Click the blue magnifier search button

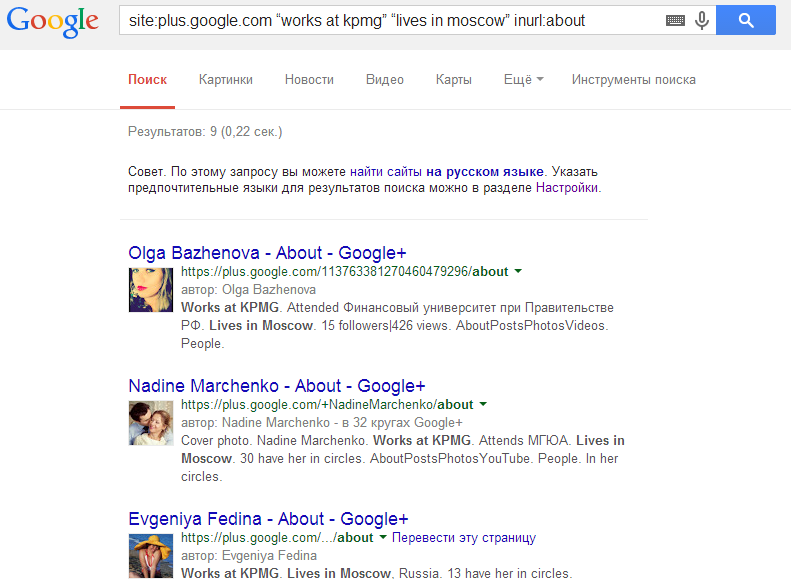coord(746,20)
